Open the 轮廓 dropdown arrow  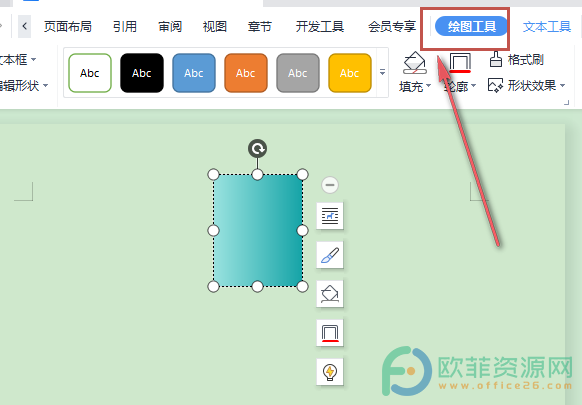474,86
